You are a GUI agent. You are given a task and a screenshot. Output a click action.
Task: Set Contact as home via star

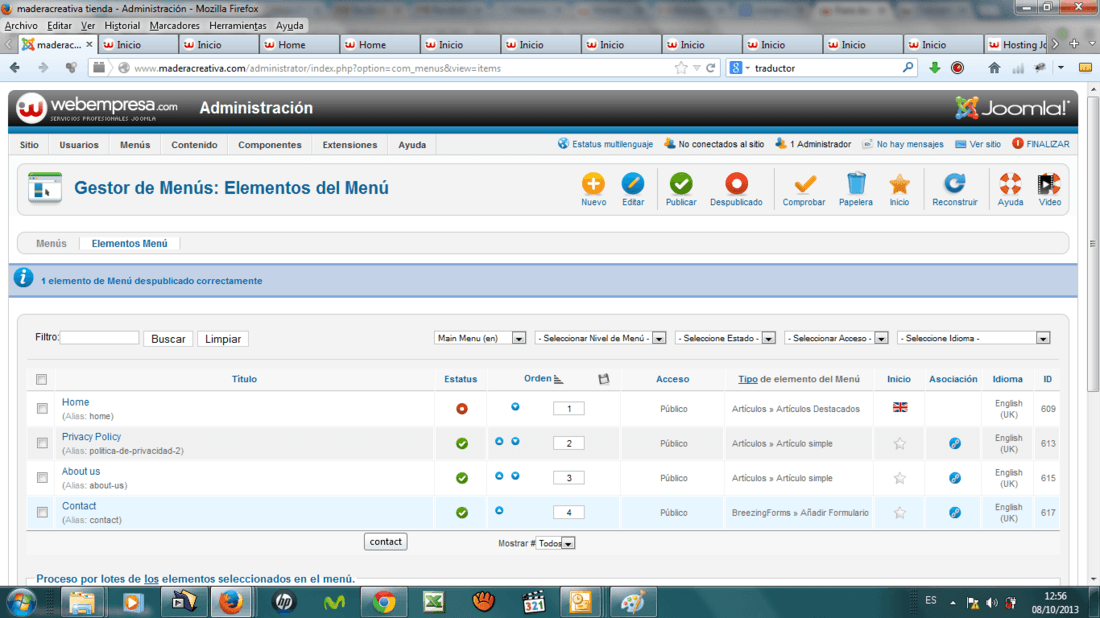[899, 513]
